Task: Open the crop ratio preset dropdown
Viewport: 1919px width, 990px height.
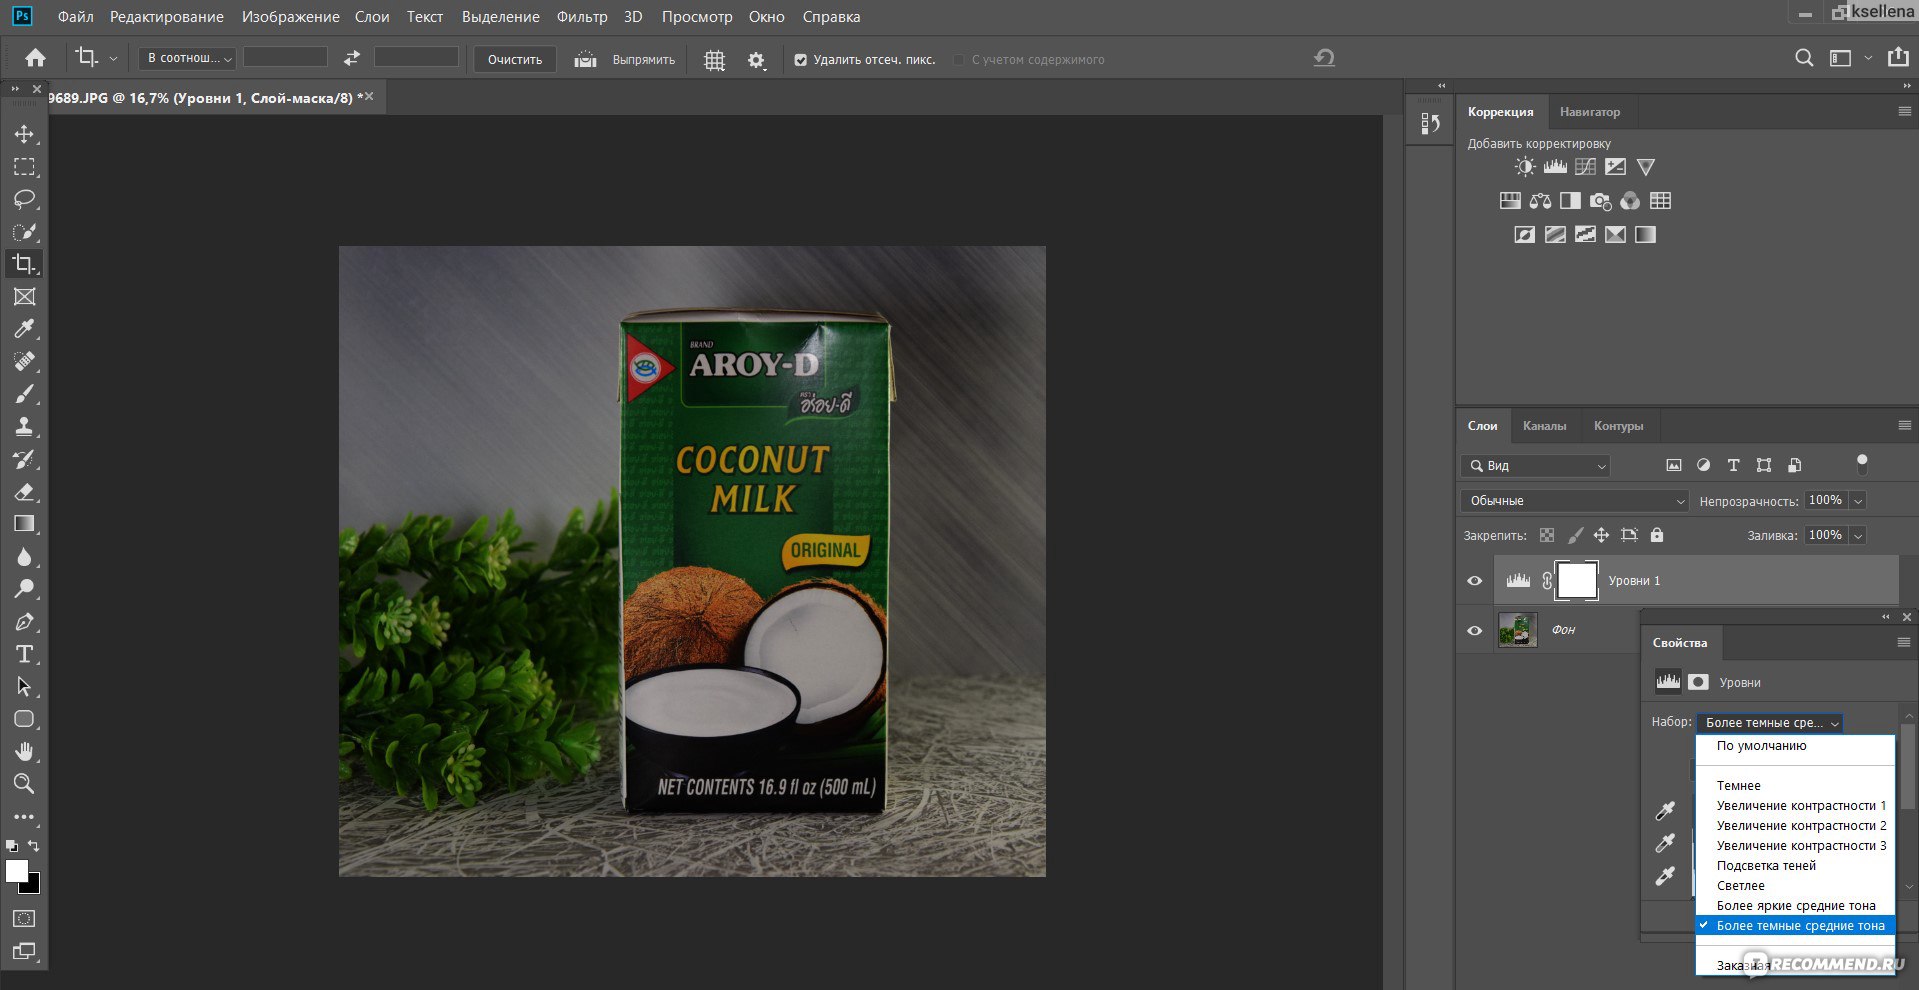Action: (x=187, y=58)
